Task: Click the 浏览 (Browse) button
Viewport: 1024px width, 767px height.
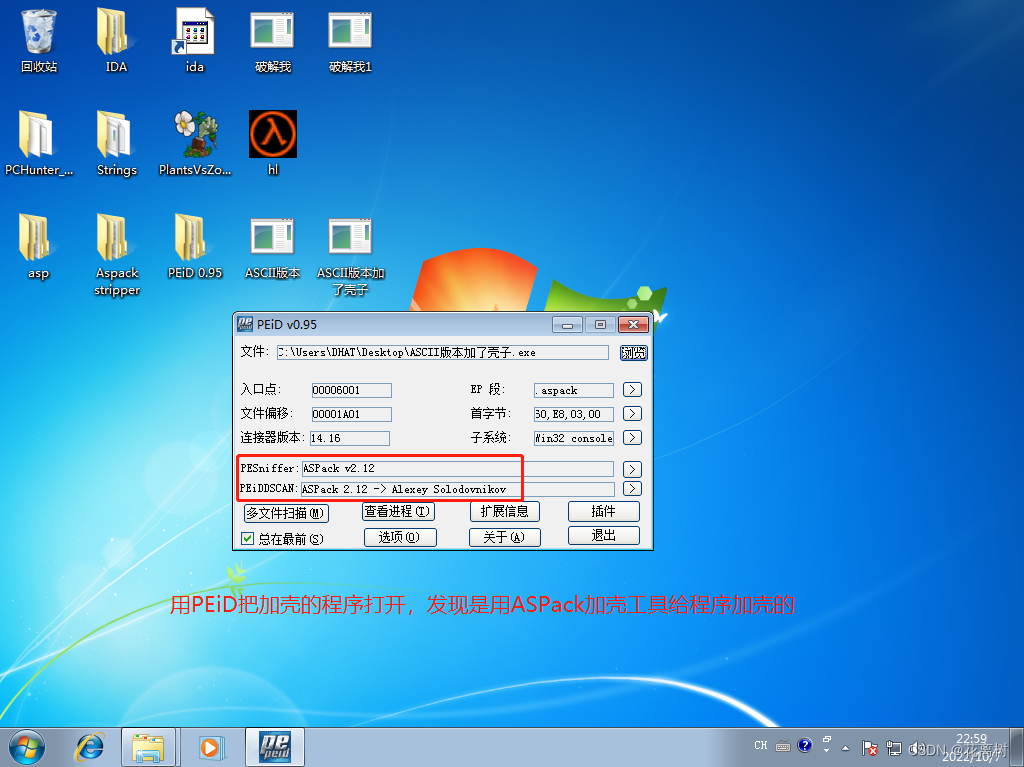Action: point(633,353)
